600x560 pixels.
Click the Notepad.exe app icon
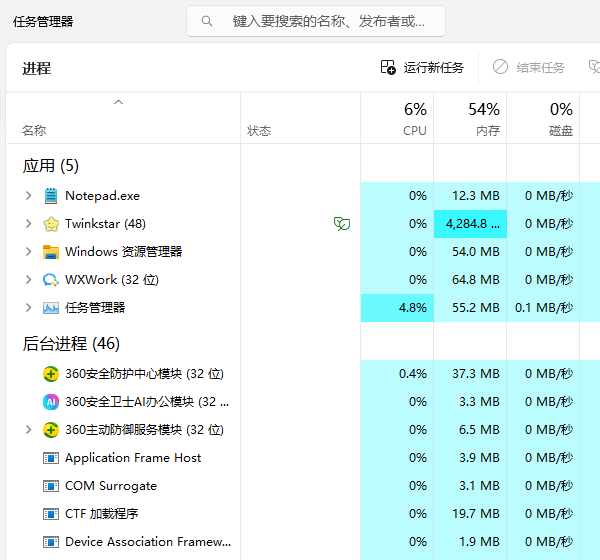pos(51,196)
